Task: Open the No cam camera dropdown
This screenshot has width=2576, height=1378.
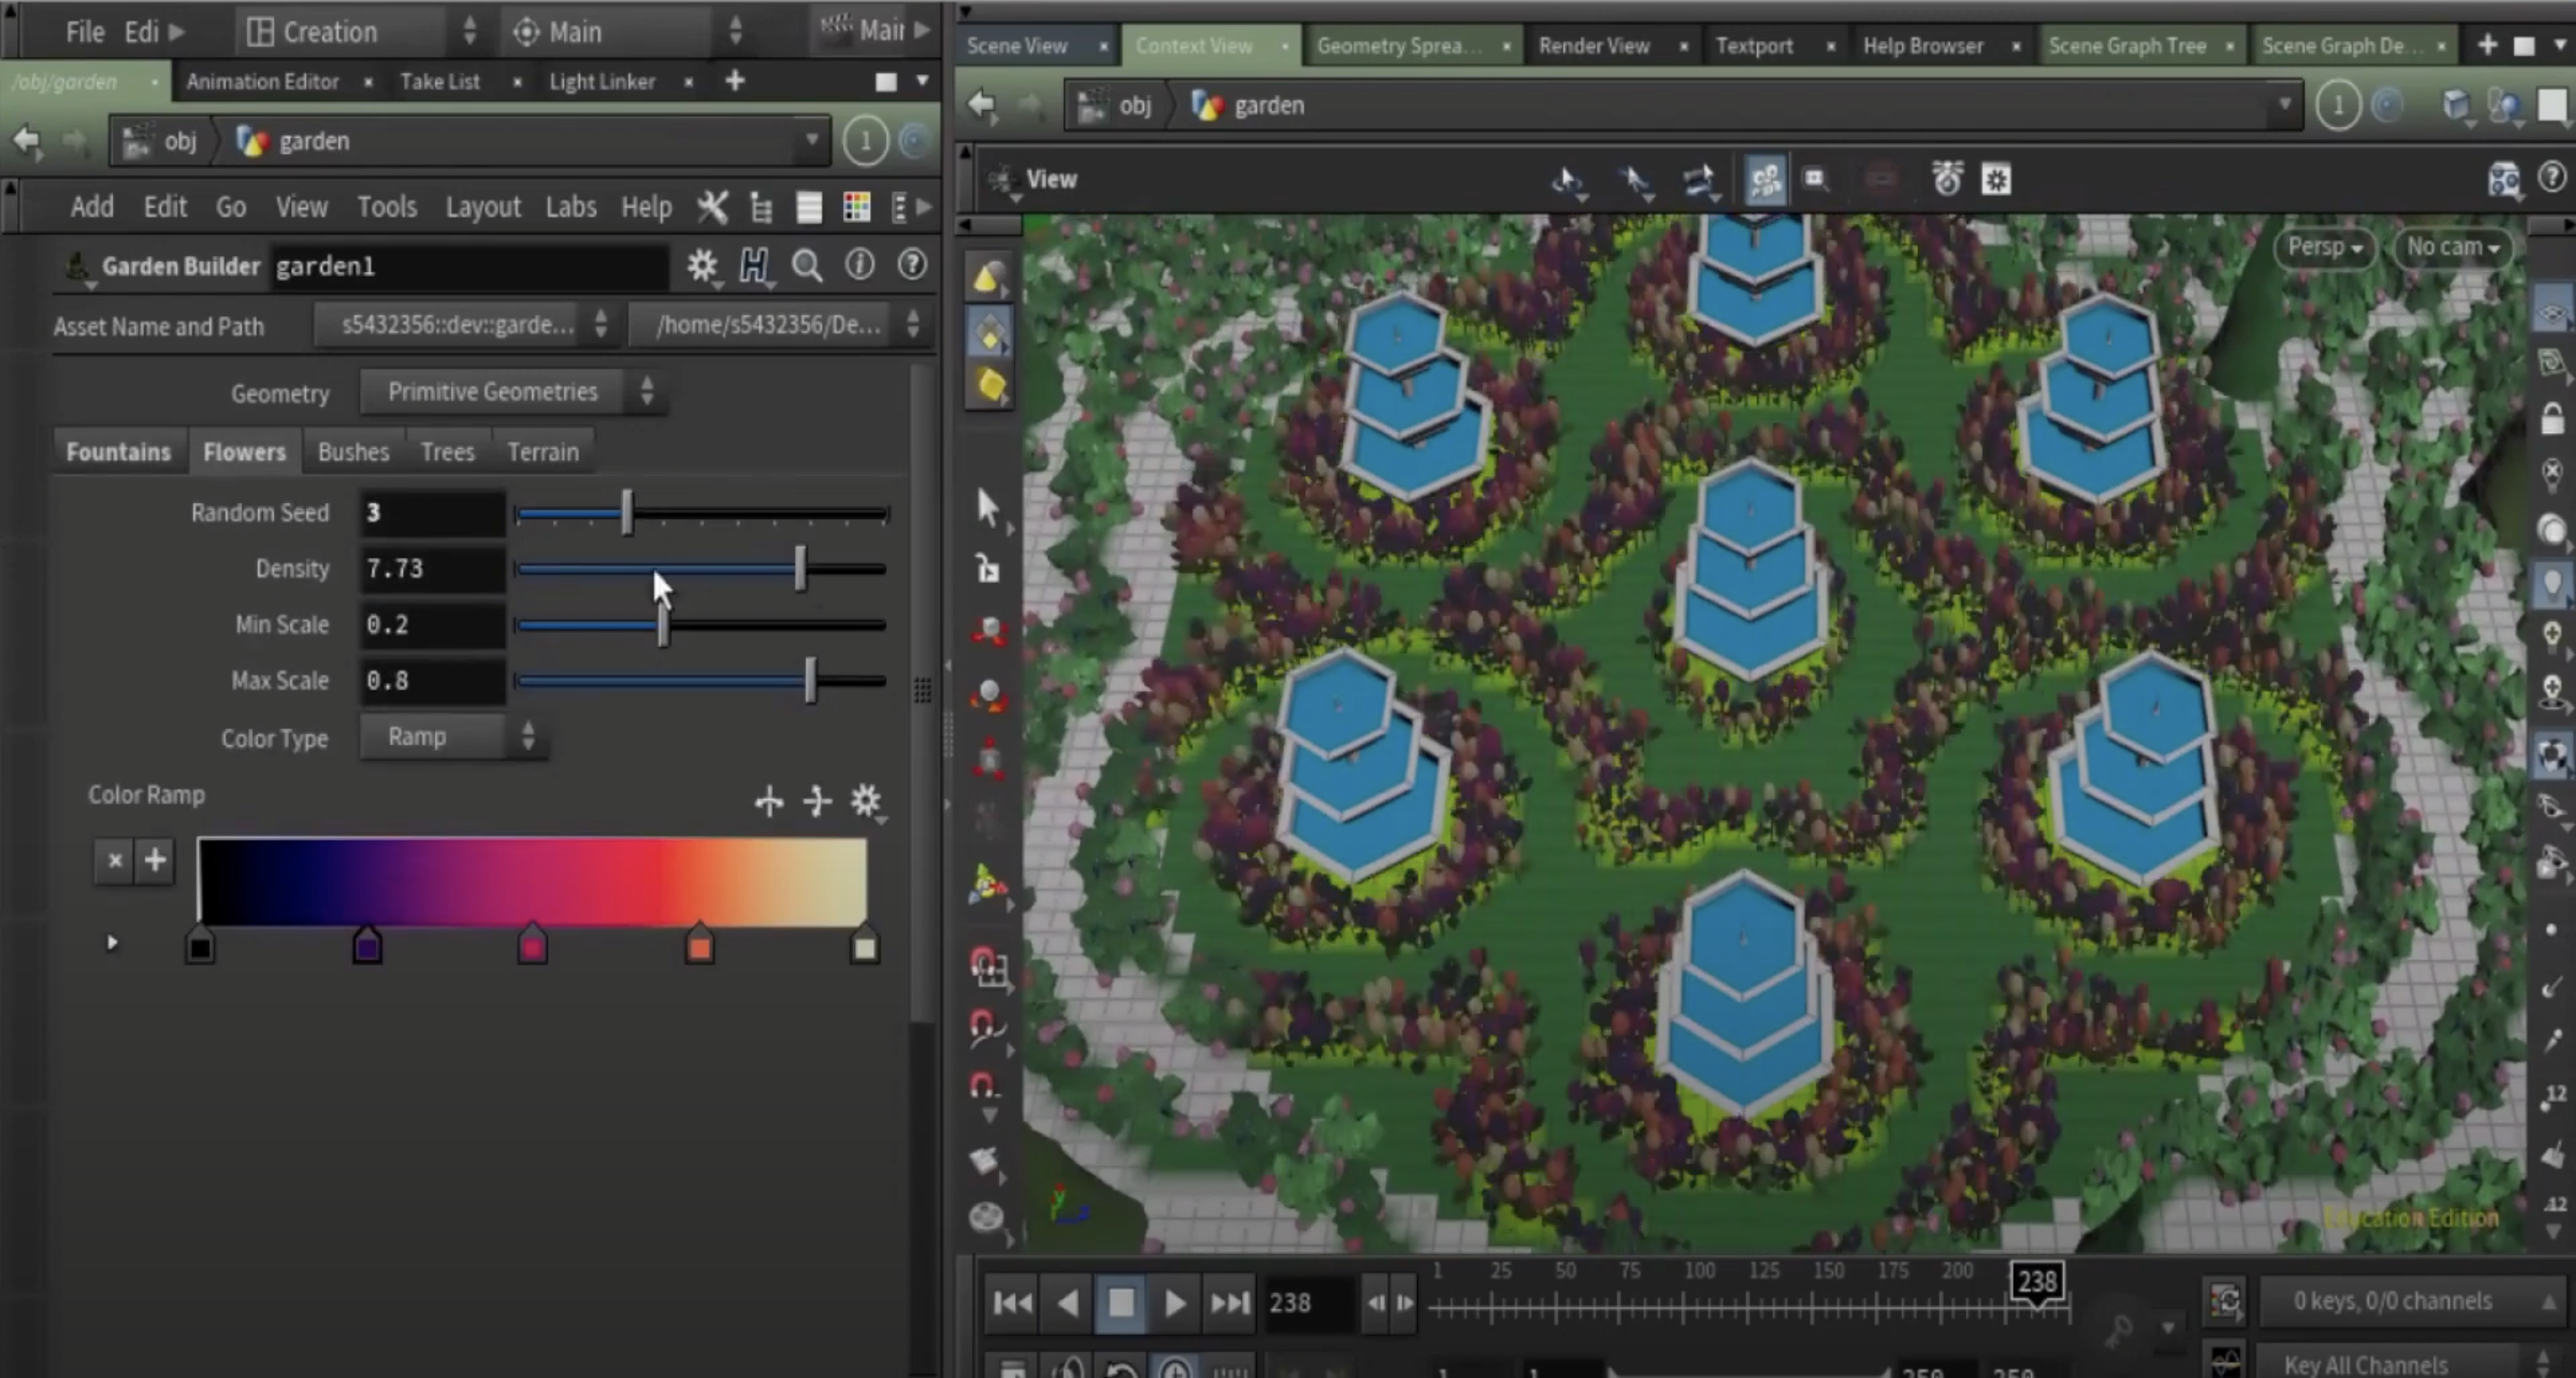Action: [x=2452, y=247]
